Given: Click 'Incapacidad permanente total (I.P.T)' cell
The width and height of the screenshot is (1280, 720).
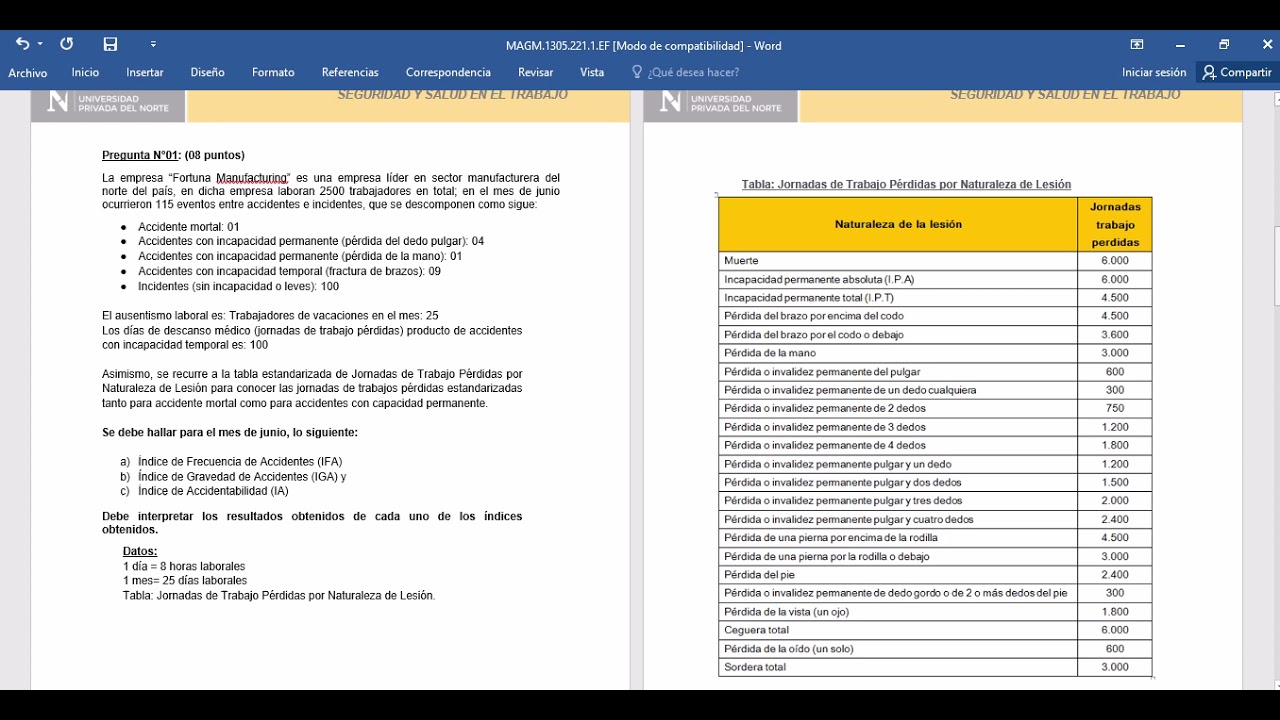Looking at the screenshot, I should pyautogui.click(x=898, y=297).
